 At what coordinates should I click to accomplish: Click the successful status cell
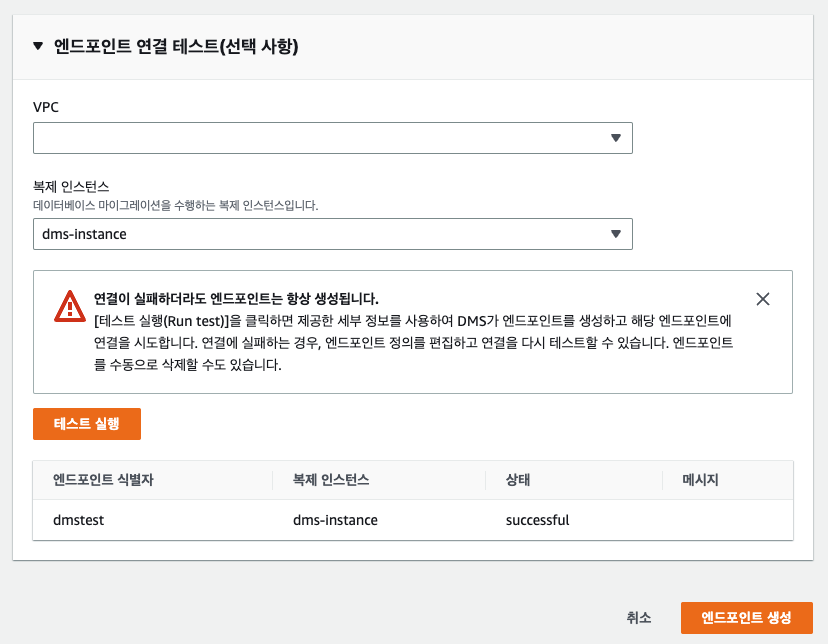(538, 520)
